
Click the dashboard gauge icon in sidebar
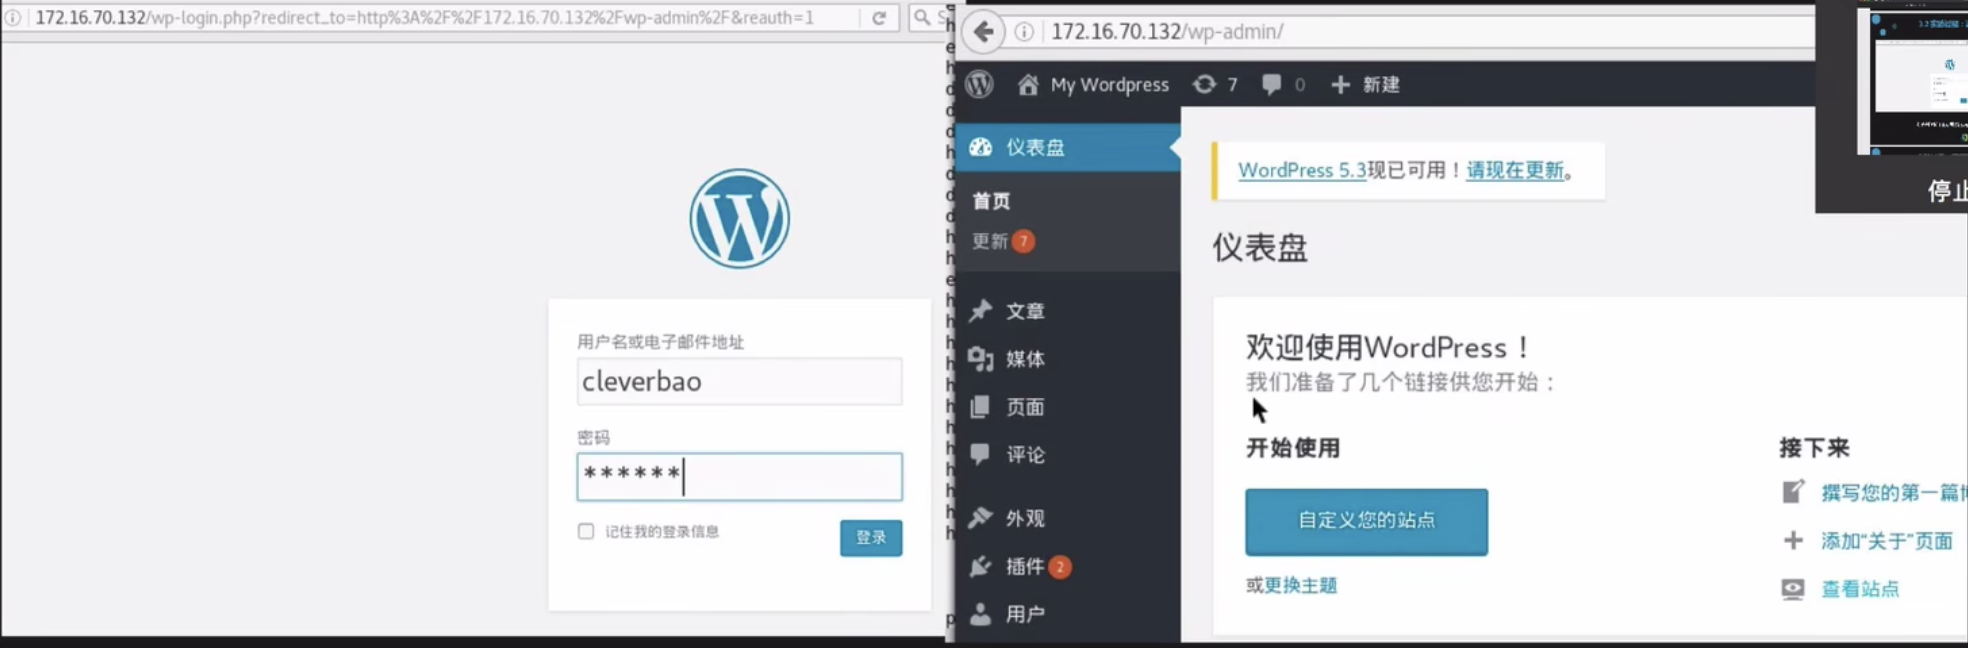tap(980, 147)
